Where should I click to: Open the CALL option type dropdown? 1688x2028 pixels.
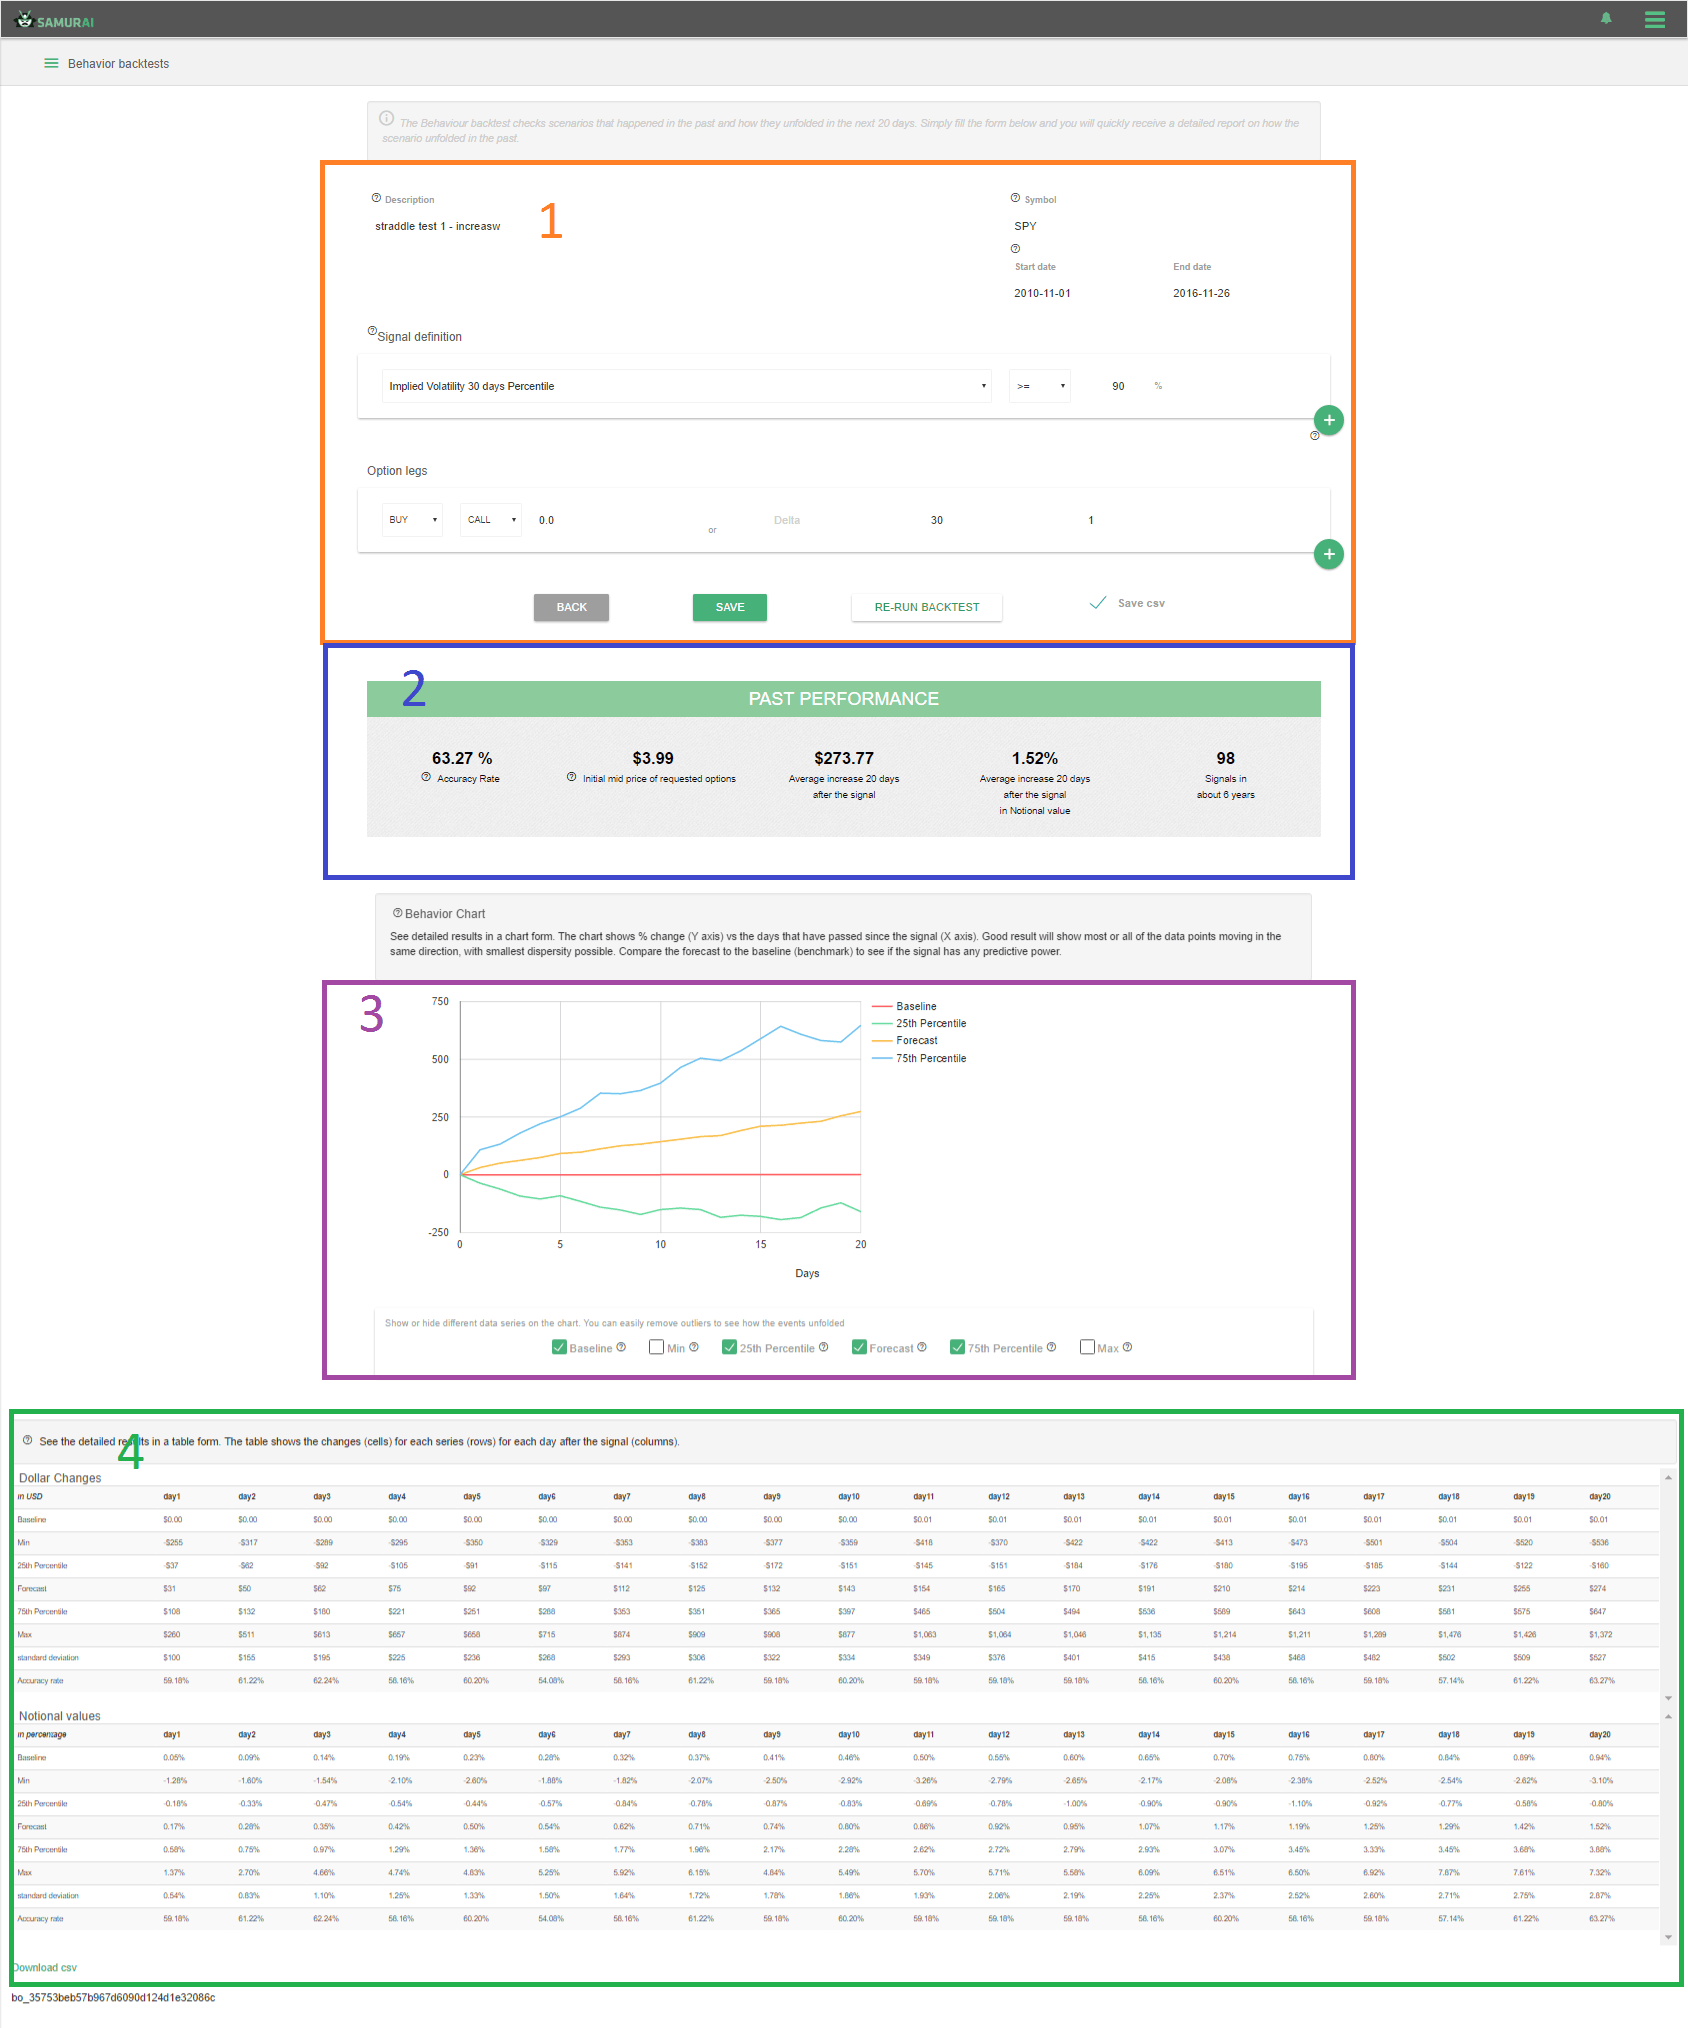click(491, 520)
